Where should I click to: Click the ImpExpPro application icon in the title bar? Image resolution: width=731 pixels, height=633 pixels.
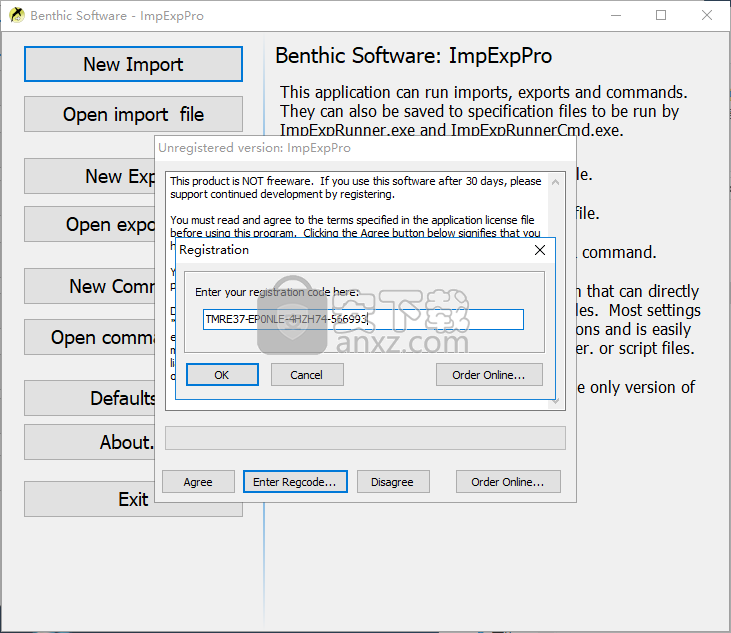(x=17, y=15)
